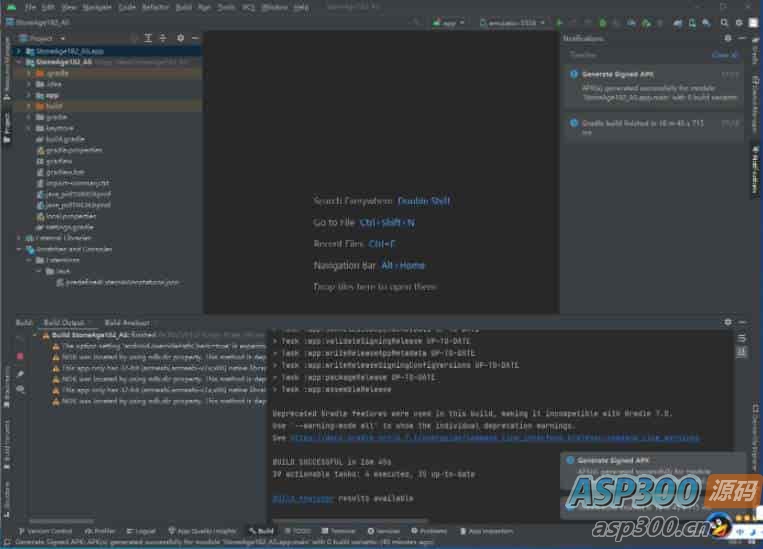The image size is (763, 549).
Task: Toggle the Notifications side tab
Action: 756,168
